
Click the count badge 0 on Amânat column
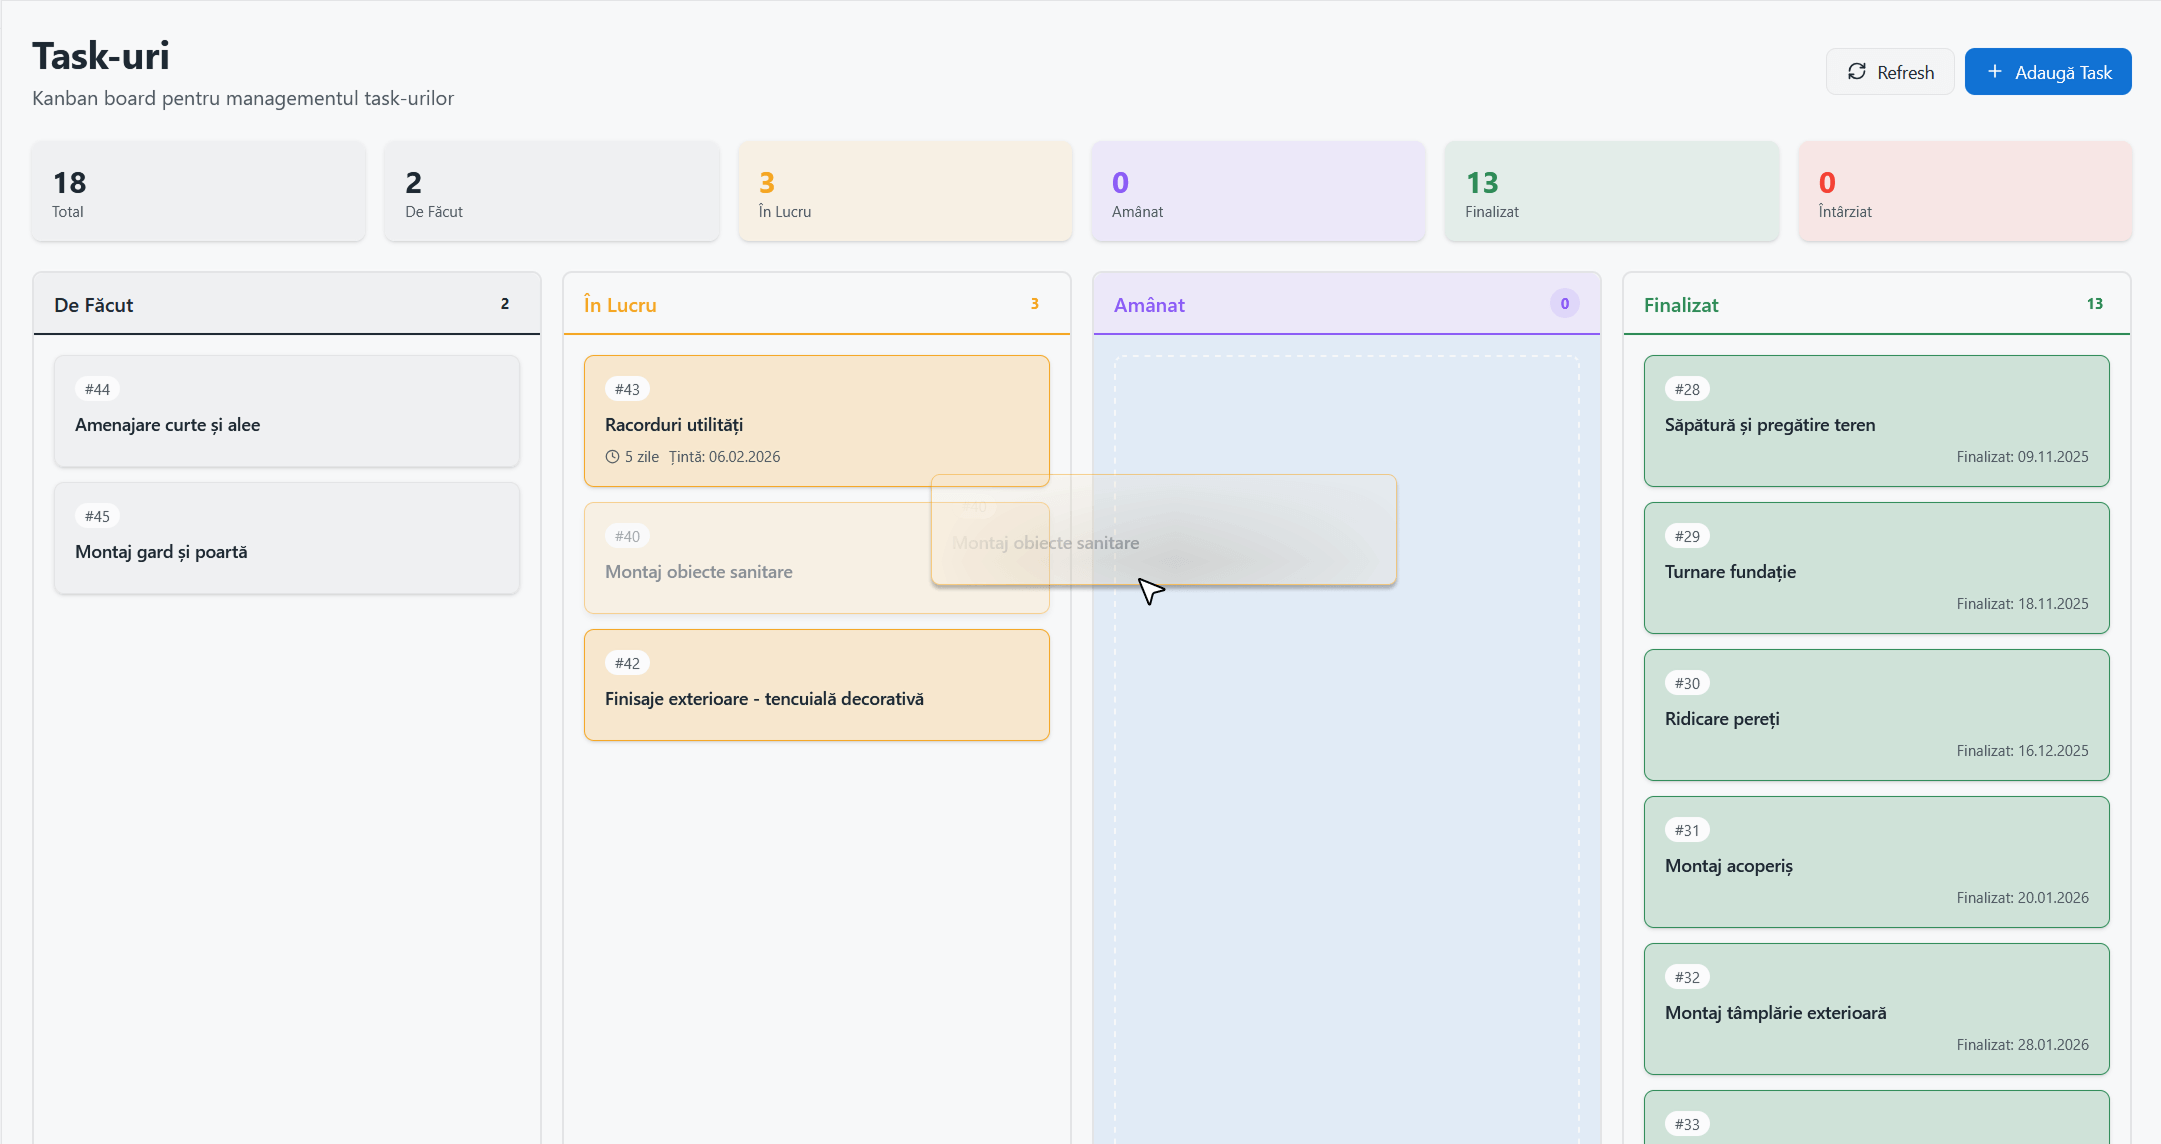pos(1564,303)
